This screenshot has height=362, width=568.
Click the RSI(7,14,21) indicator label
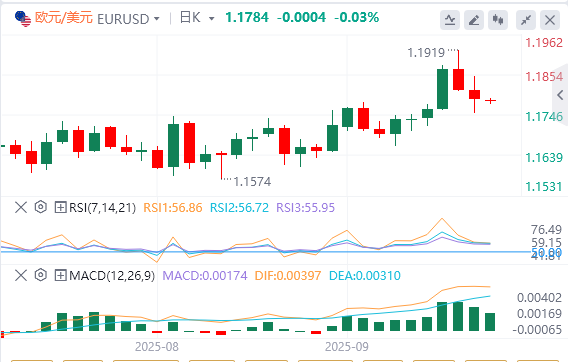tap(103, 208)
